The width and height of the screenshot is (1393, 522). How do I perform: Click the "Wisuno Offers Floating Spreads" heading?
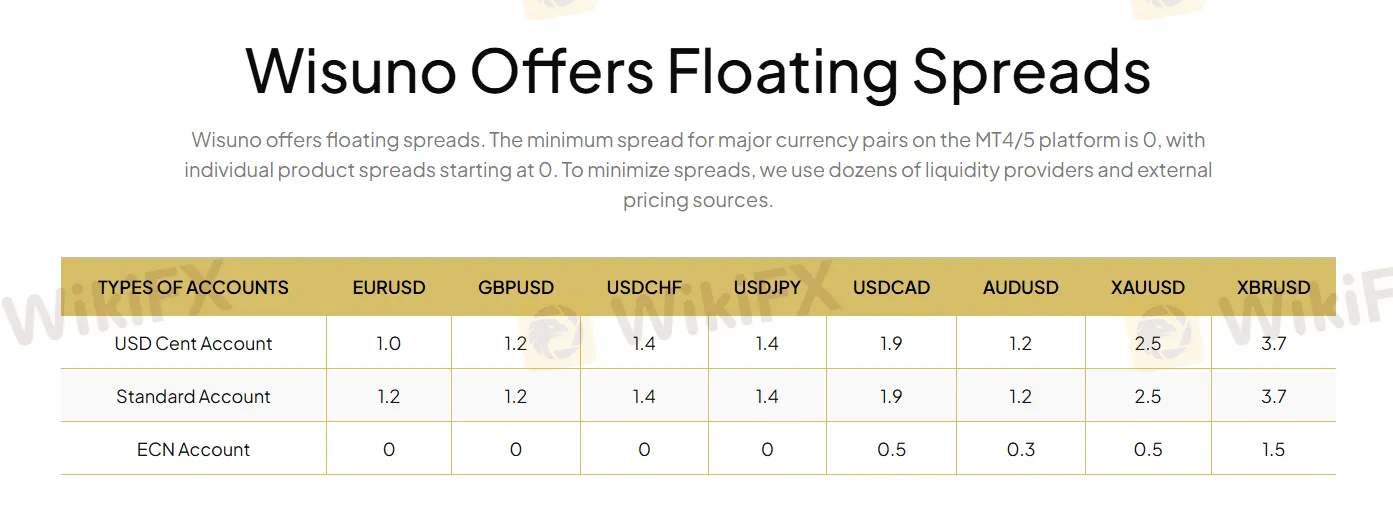[x=697, y=72]
